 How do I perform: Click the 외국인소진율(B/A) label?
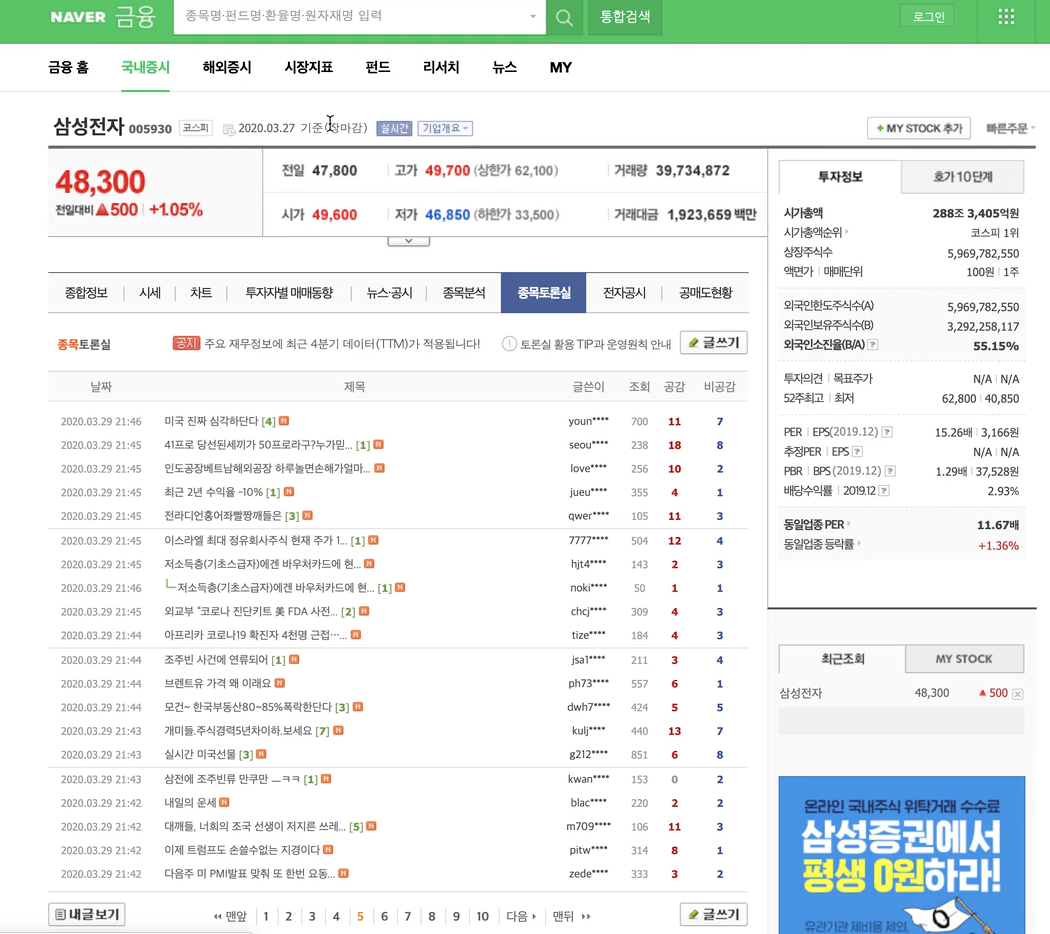[824, 345]
